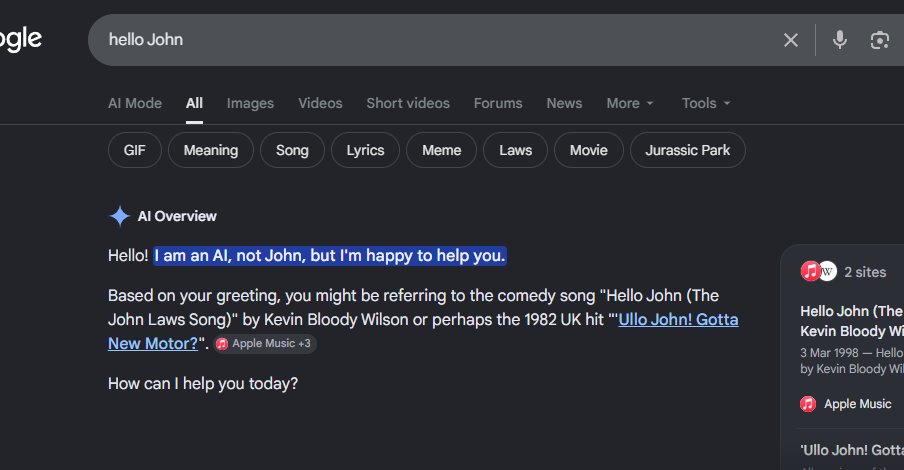This screenshot has height=470, width=904.
Task: Select the Movie filter chip
Action: 589,150
